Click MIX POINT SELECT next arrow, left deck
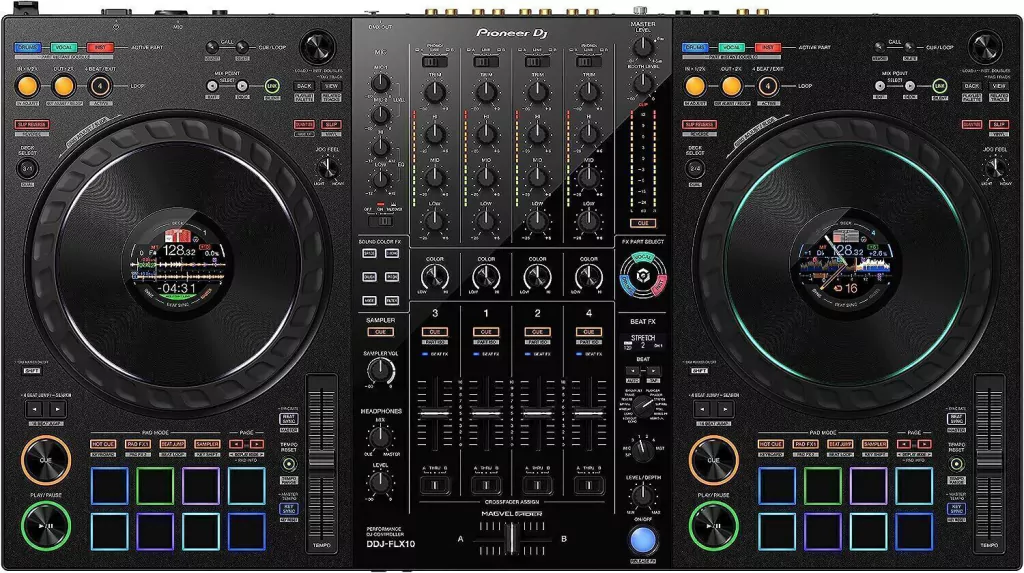The width and height of the screenshot is (1024, 573). pos(242,86)
